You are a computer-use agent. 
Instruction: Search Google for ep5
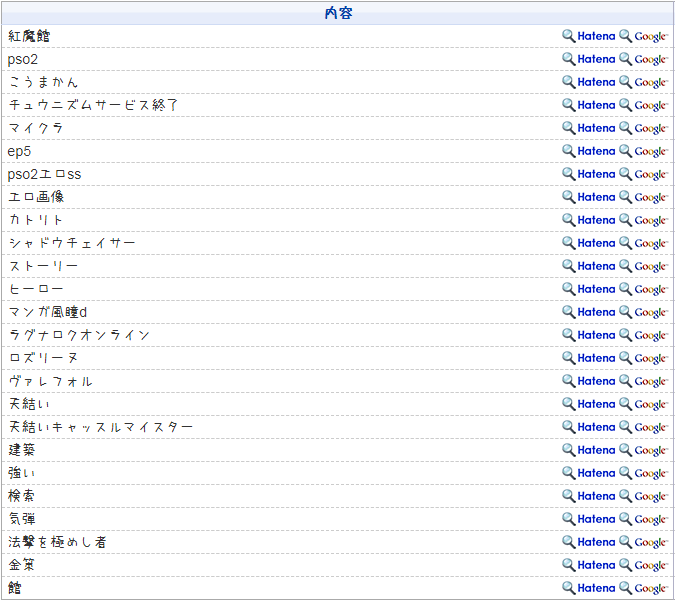pyautogui.click(x=643, y=151)
